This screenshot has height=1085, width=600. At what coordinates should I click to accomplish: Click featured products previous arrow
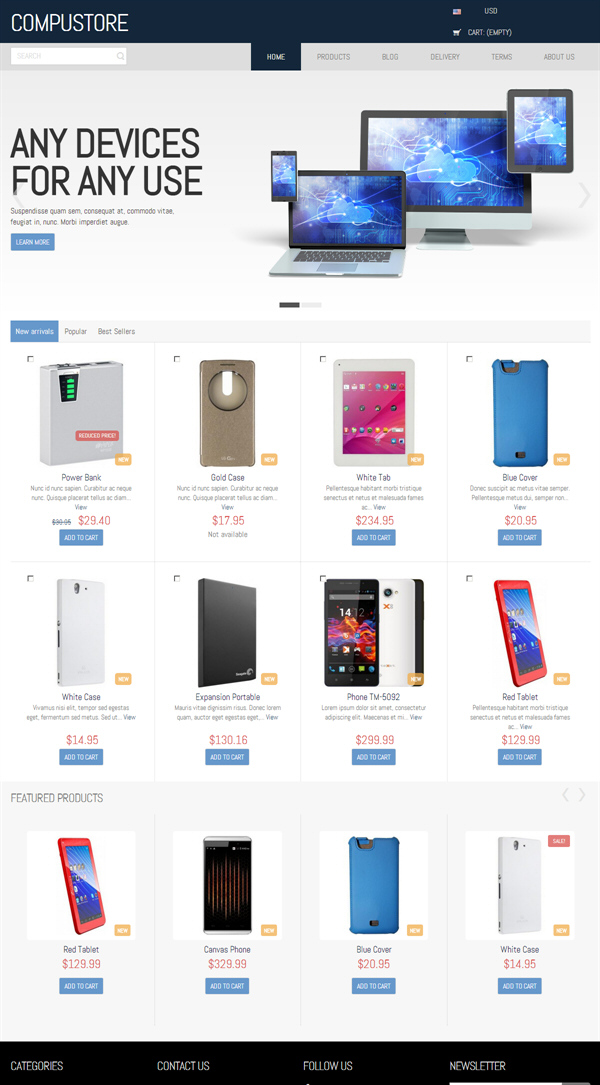(x=565, y=794)
